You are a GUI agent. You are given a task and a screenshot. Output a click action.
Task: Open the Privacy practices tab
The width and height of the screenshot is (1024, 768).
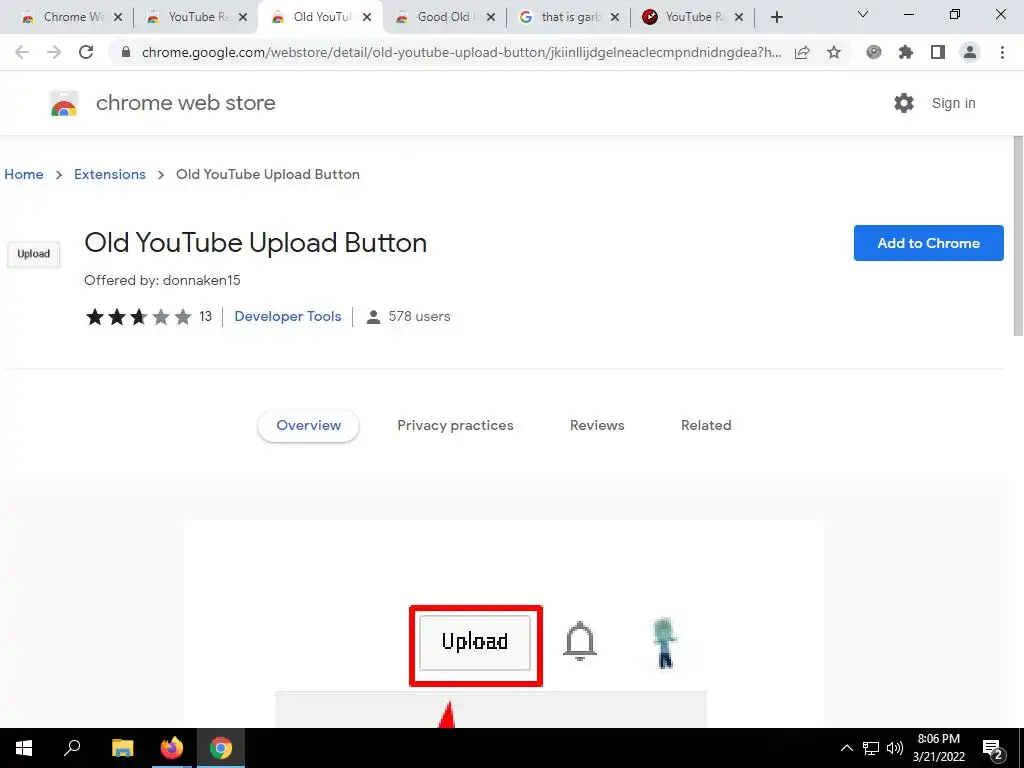click(x=455, y=425)
